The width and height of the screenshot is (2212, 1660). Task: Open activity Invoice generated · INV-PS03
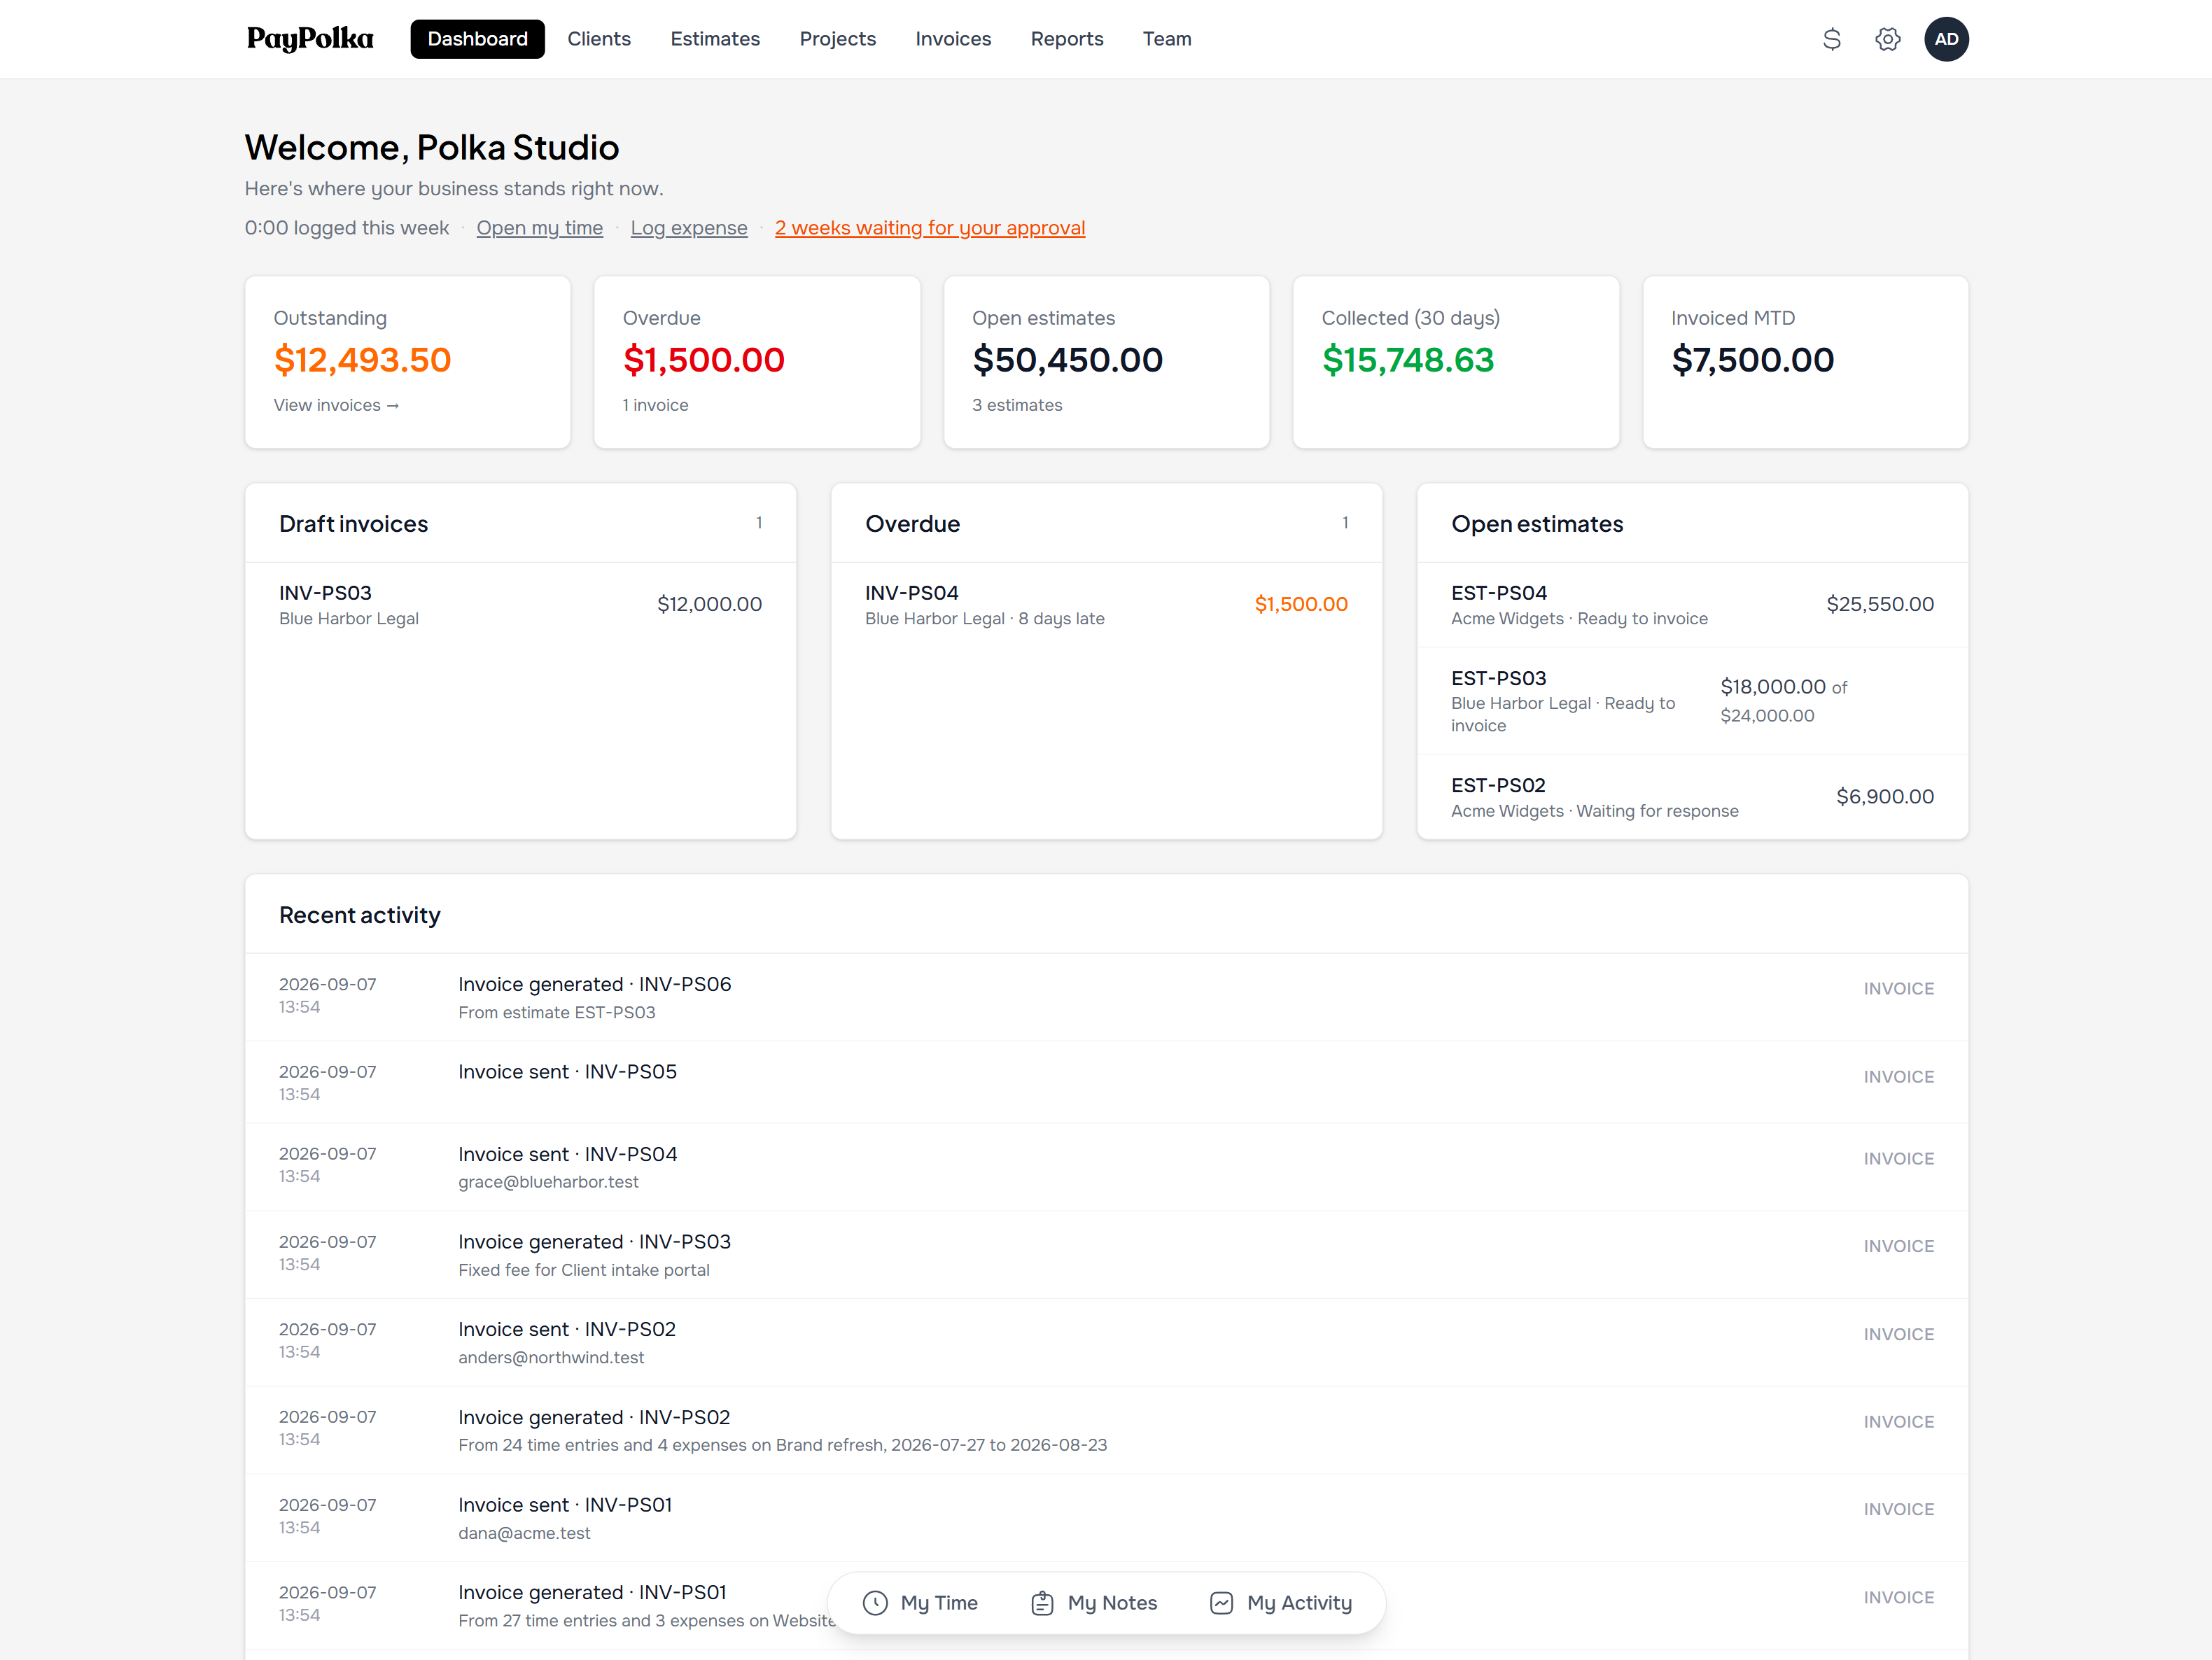[1106, 1255]
